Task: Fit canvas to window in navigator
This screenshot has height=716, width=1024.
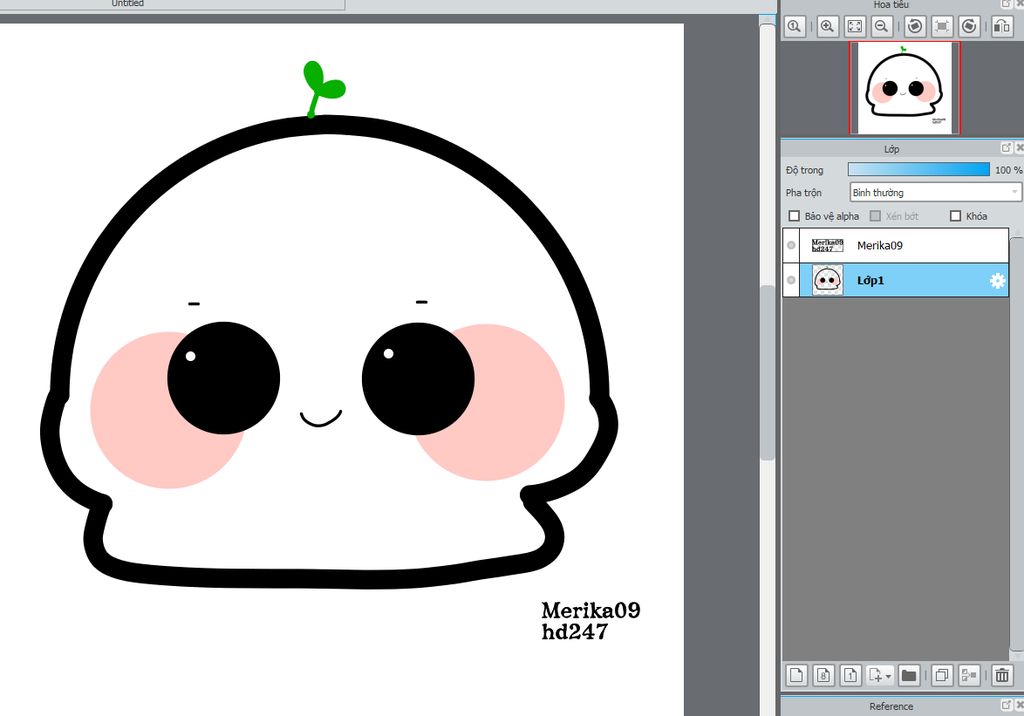Action: [x=854, y=27]
